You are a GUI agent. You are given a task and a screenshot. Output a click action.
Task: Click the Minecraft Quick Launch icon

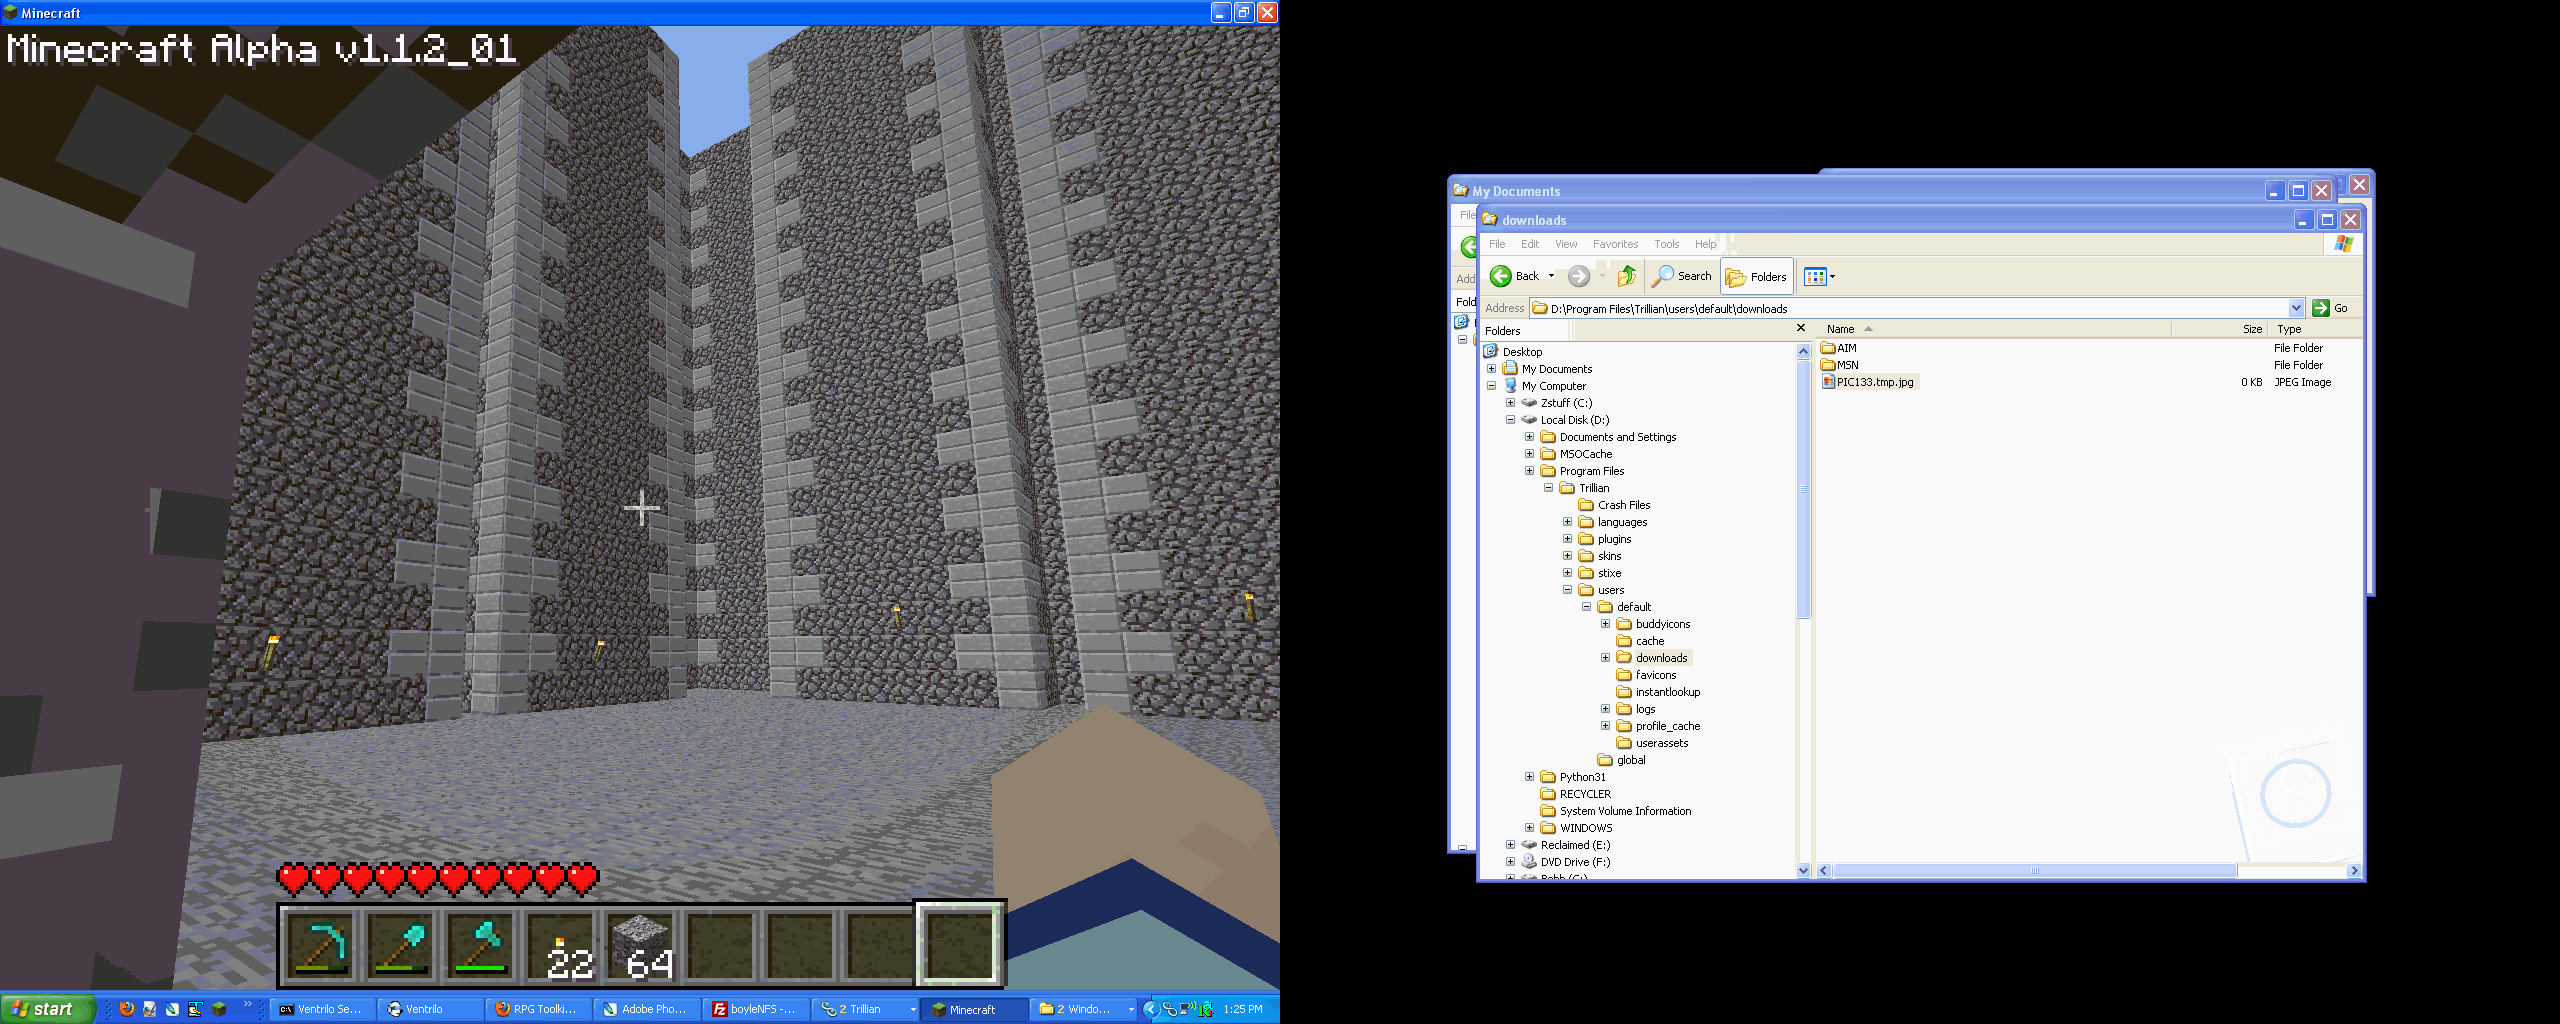point(219,1009)
